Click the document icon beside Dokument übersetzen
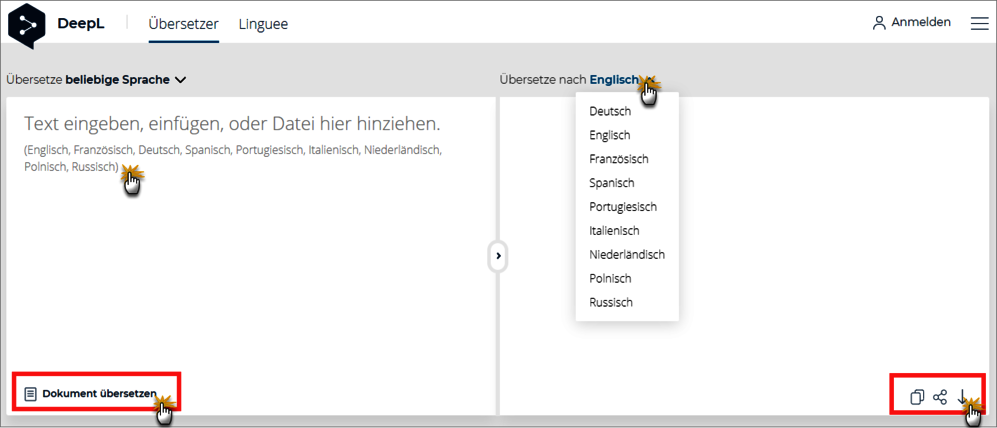 click(x=30, y=394)
